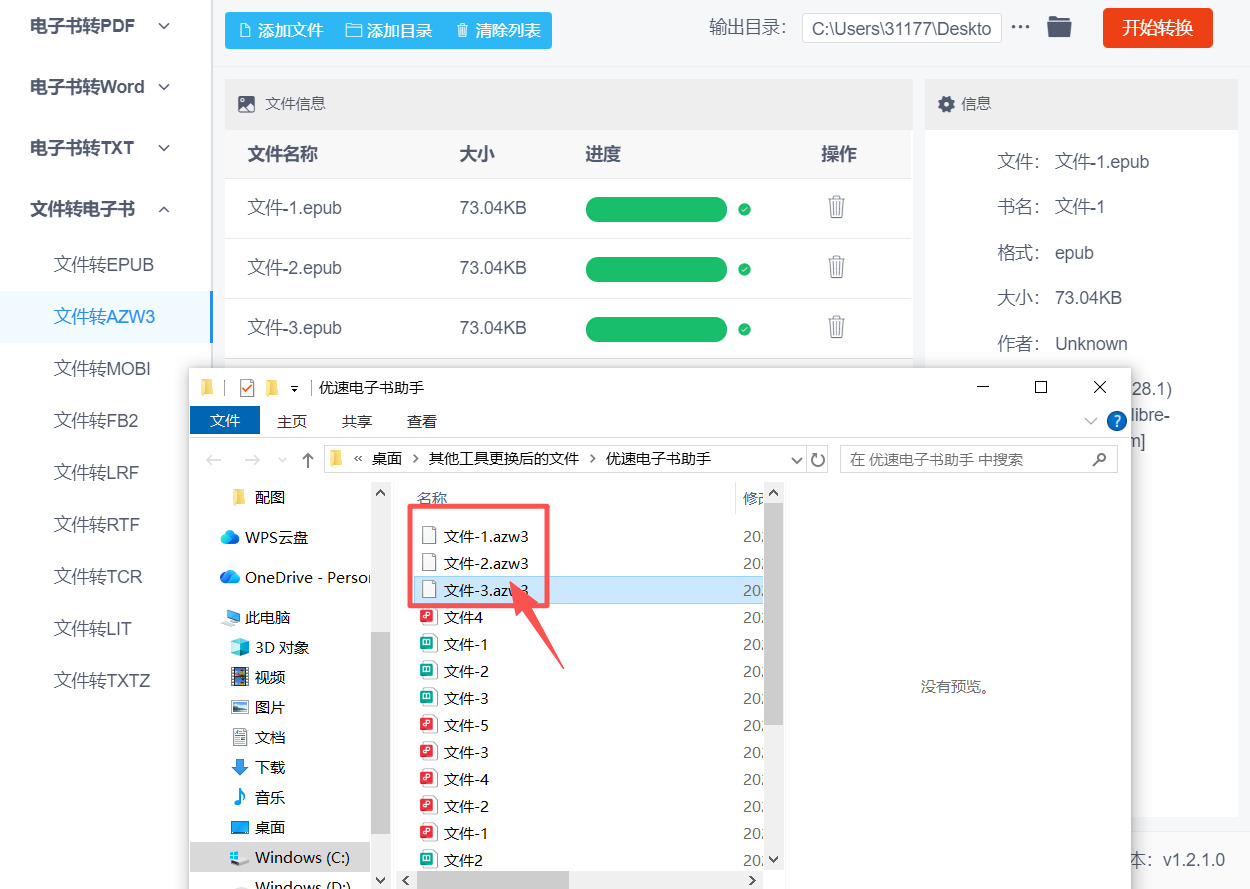Screen dimensions: 1250x889
Task: Open the recent locations dropdown arrow
Action: point(281,461)
